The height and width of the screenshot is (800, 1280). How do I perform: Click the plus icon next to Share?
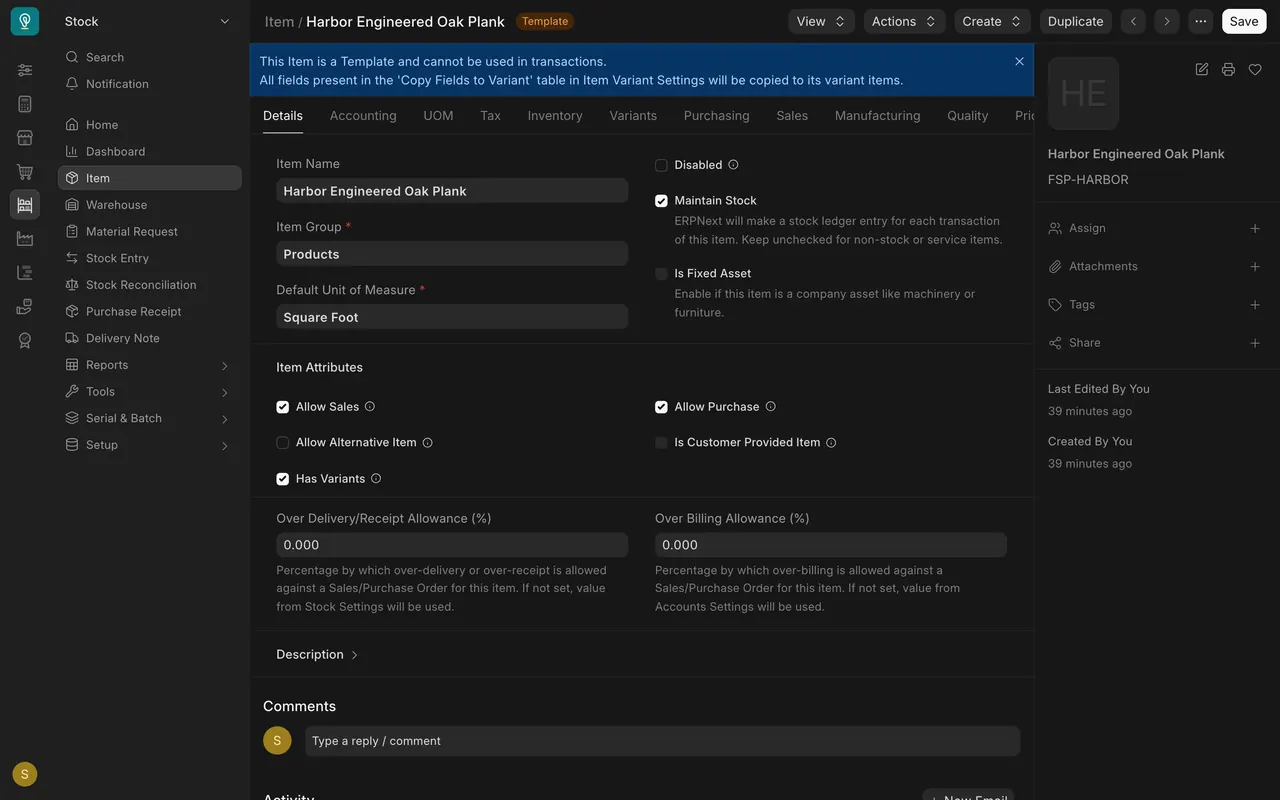pyautogui.click(x=1255, y=343)
